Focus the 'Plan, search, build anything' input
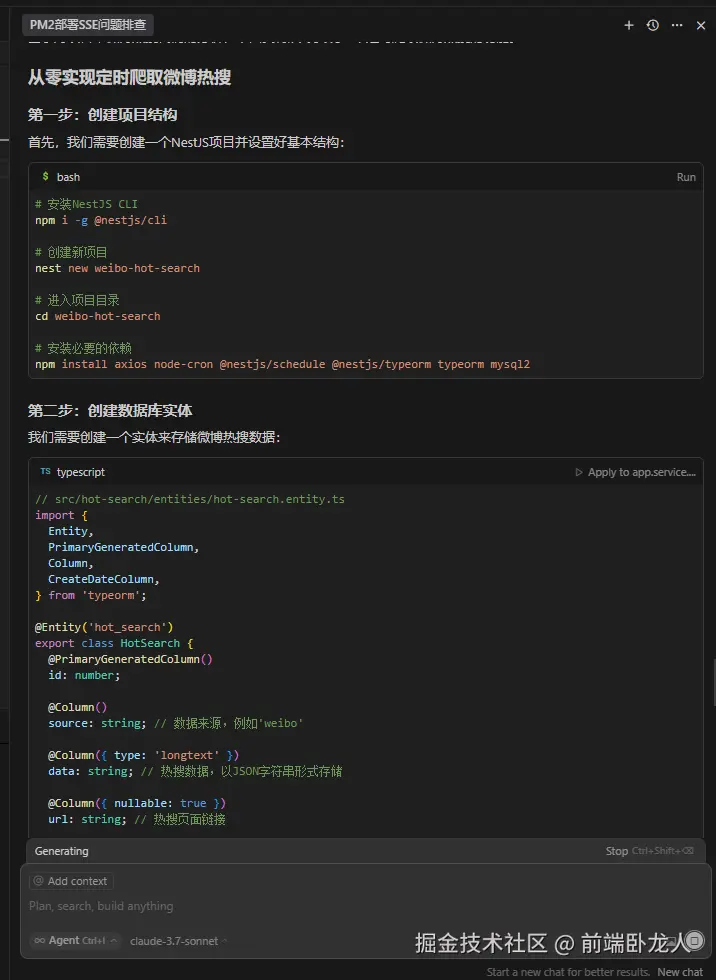Image resolution: width=716 pixels, height=980 pixels. tap(300, 906)
